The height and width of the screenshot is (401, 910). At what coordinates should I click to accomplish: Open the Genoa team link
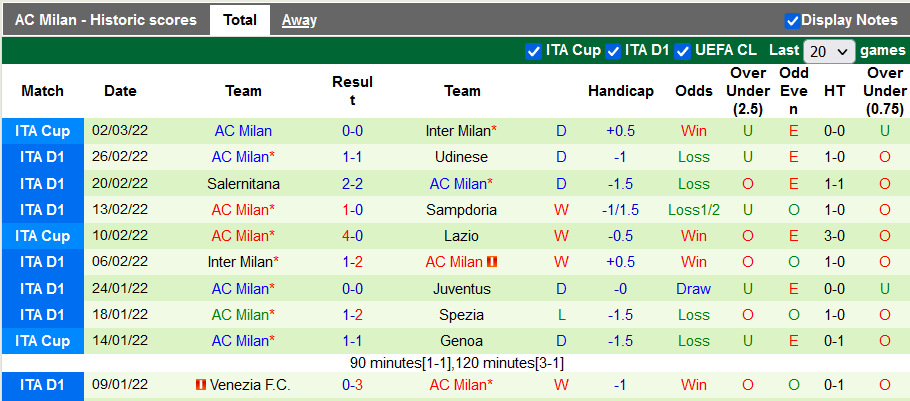click(x=461, y=341)
